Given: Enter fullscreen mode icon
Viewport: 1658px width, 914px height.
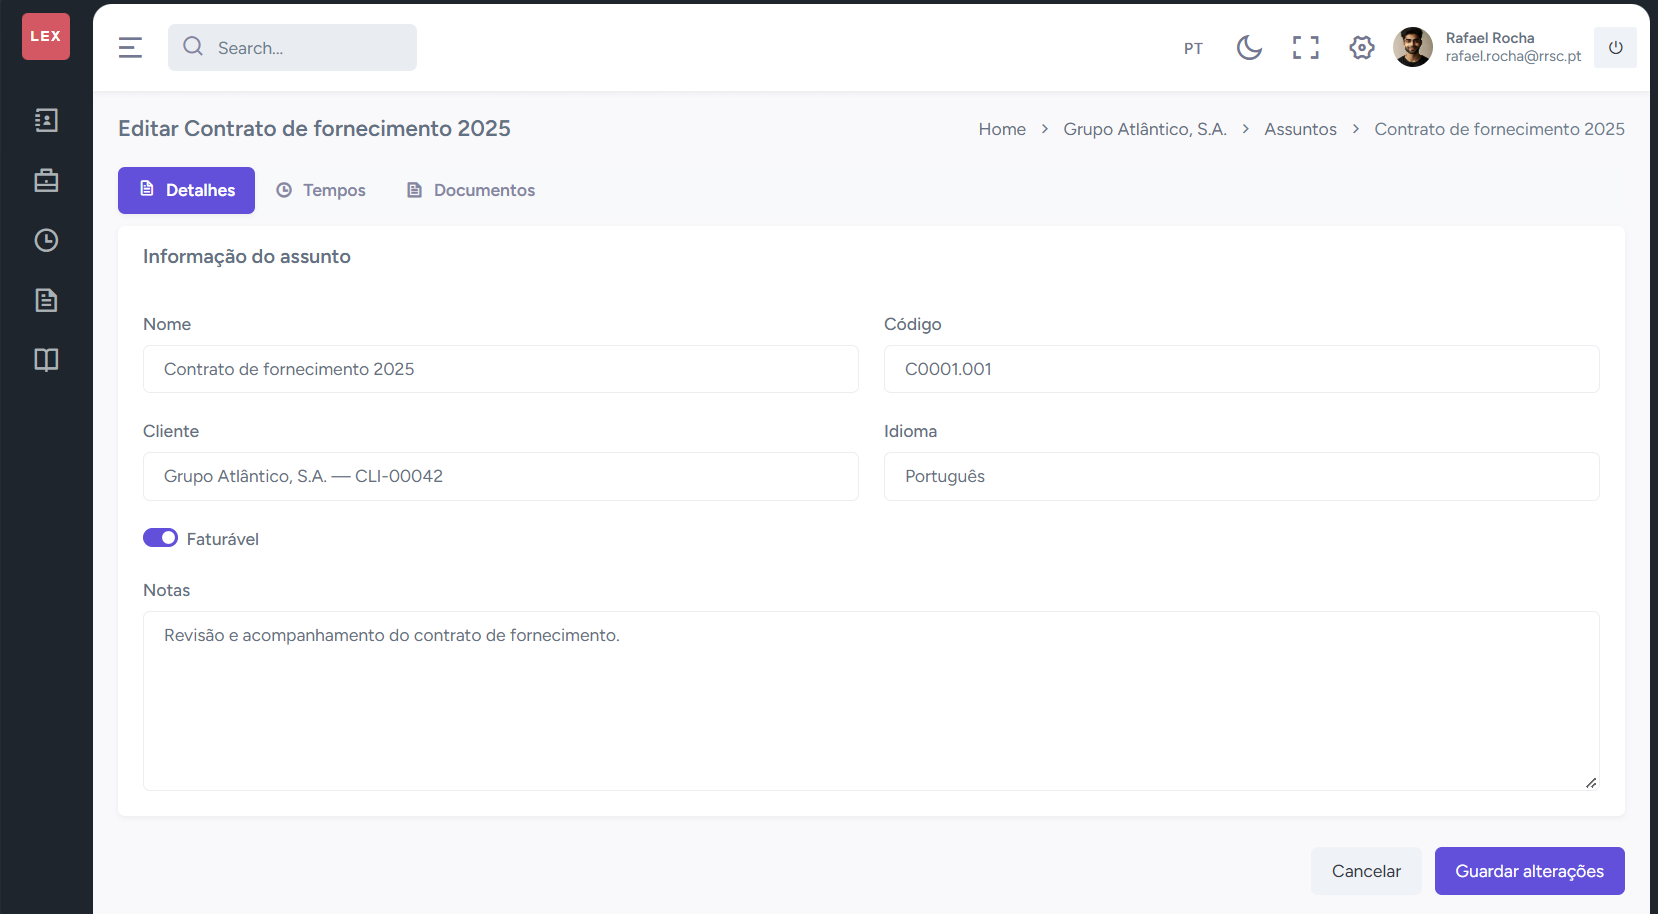Looking at the screenshot, I should (x=1305, y=47).
